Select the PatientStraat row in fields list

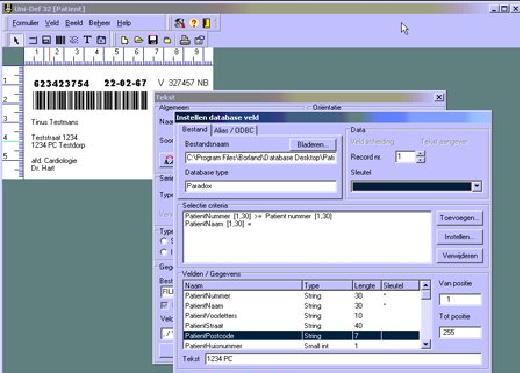pos(301,325)
